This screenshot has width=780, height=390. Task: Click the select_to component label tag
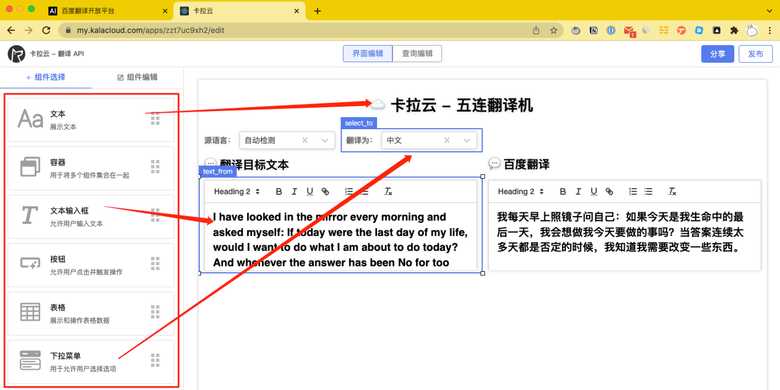358,123
